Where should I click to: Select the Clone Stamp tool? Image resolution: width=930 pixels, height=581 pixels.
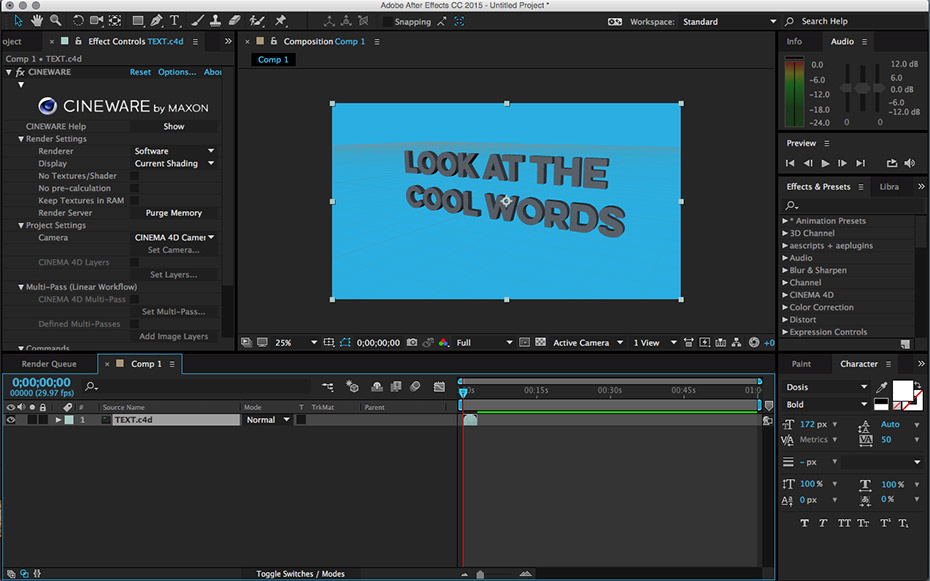click(214, 20)
